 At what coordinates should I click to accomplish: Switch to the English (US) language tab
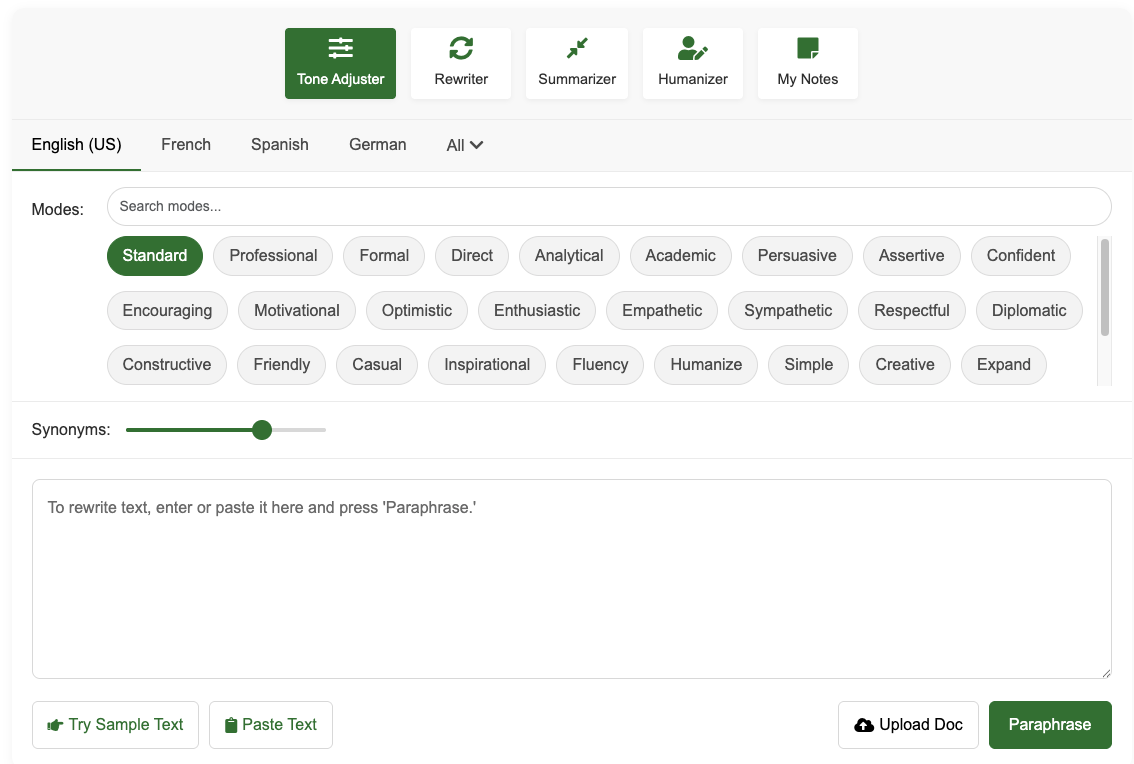point(77,145)
